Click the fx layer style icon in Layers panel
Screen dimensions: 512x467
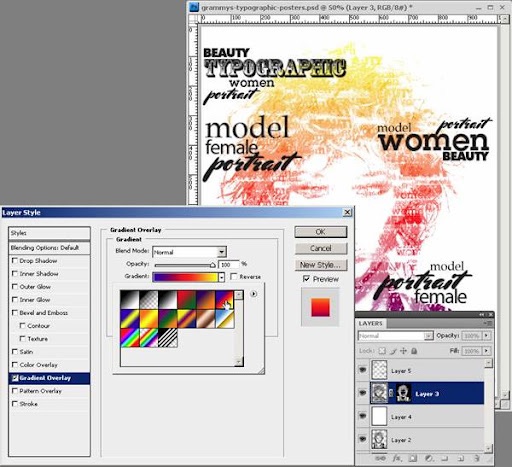click(397, 459)
